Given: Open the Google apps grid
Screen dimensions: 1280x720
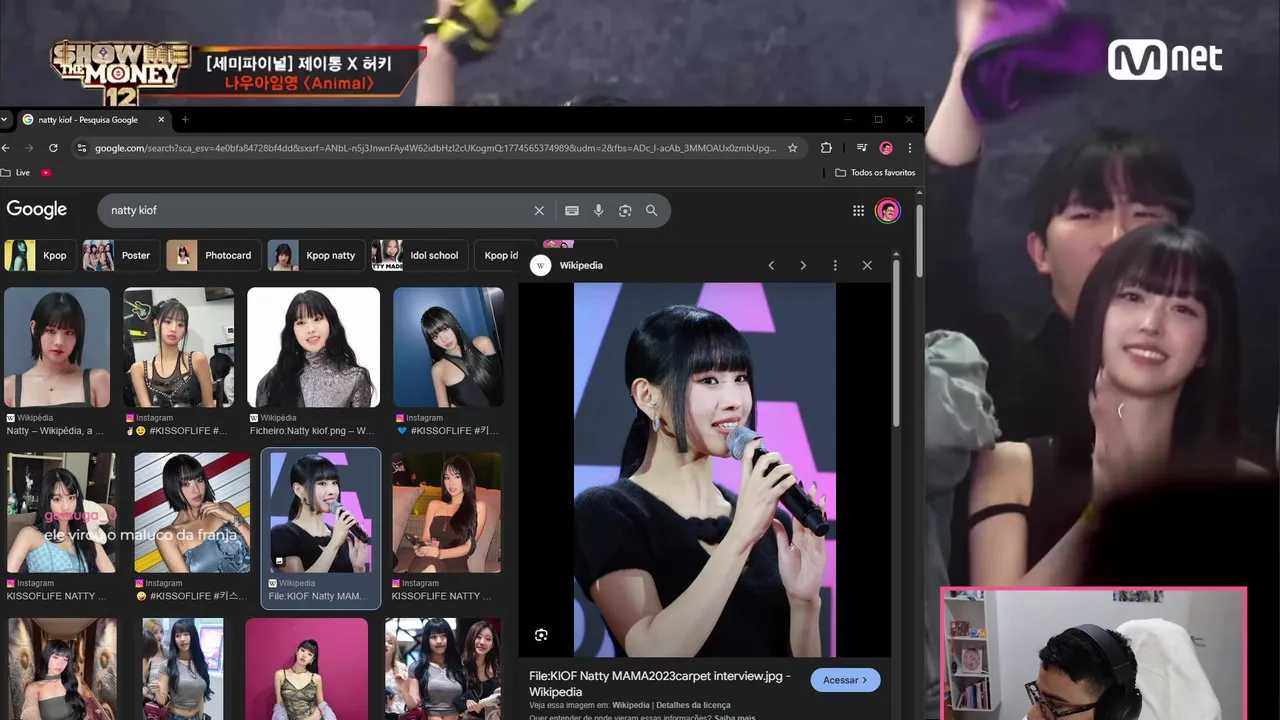Looking at the screenshot, I should (858, 211).
